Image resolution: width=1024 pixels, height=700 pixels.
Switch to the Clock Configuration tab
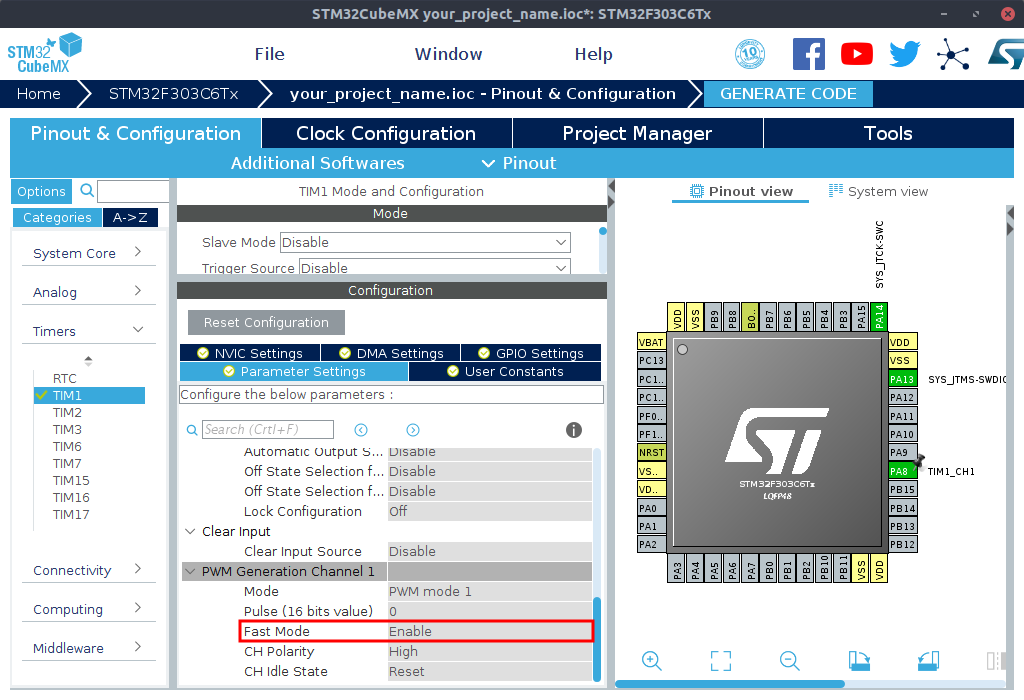pos(386,133)
